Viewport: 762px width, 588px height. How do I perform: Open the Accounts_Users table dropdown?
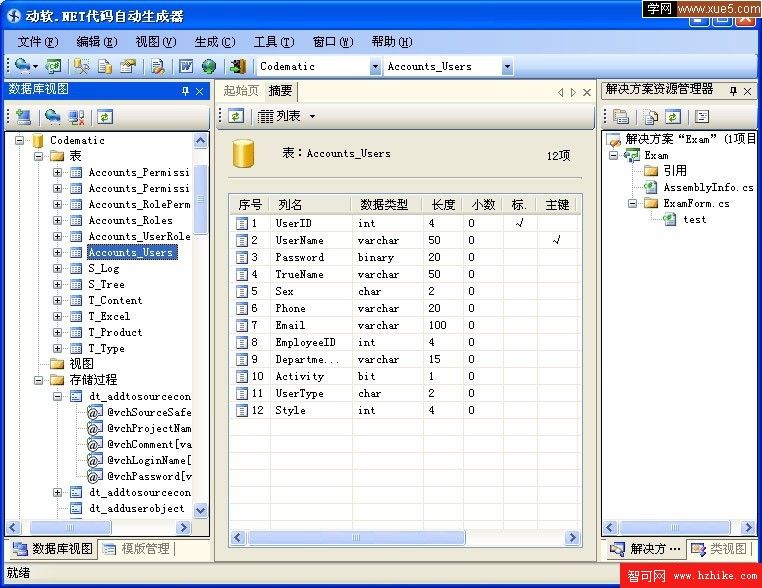tap(507, 66)
